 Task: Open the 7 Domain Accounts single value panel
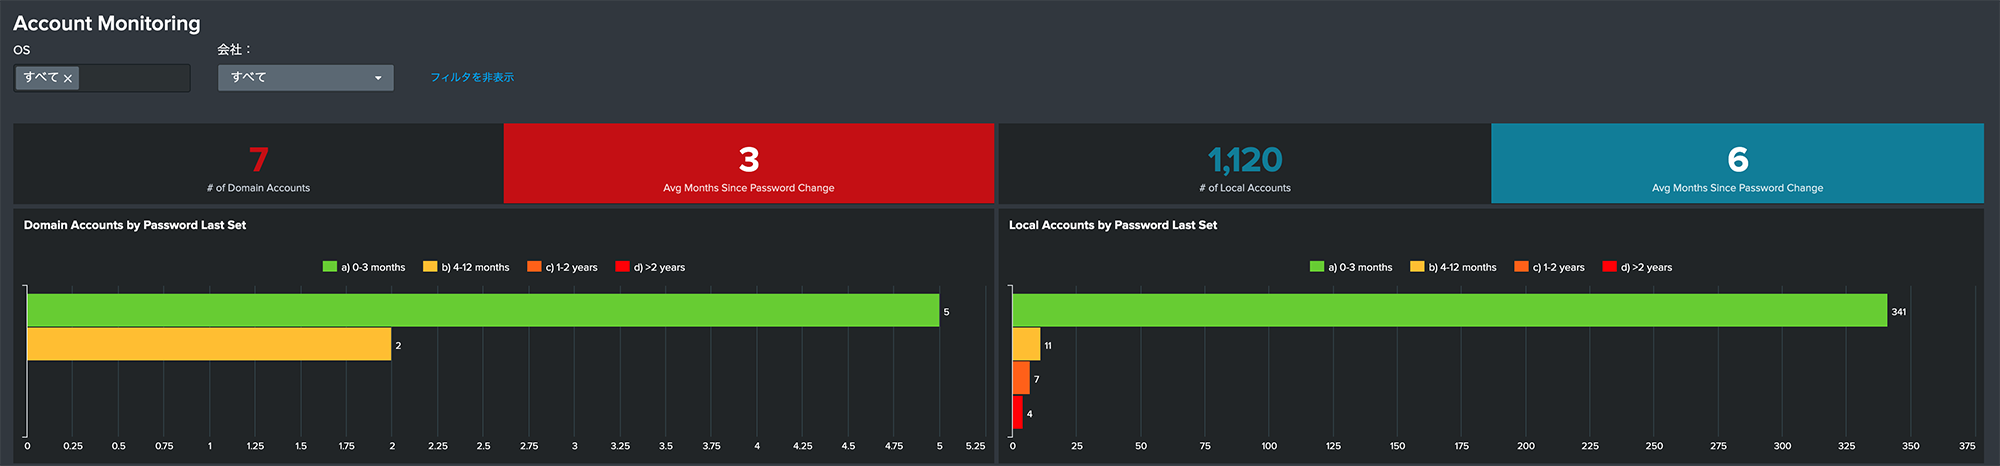click(x=258, y=164)
